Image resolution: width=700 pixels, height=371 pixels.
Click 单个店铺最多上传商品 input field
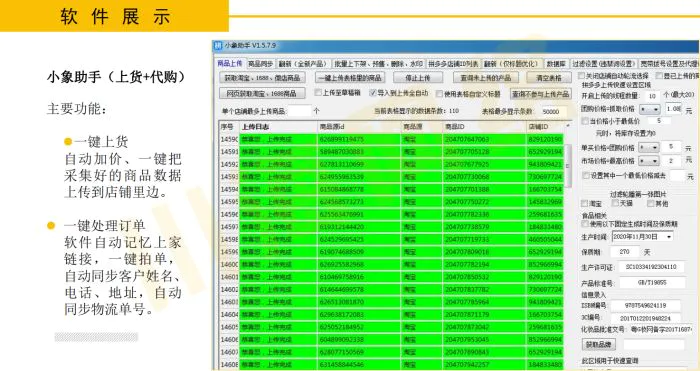(x=299, y=111)
